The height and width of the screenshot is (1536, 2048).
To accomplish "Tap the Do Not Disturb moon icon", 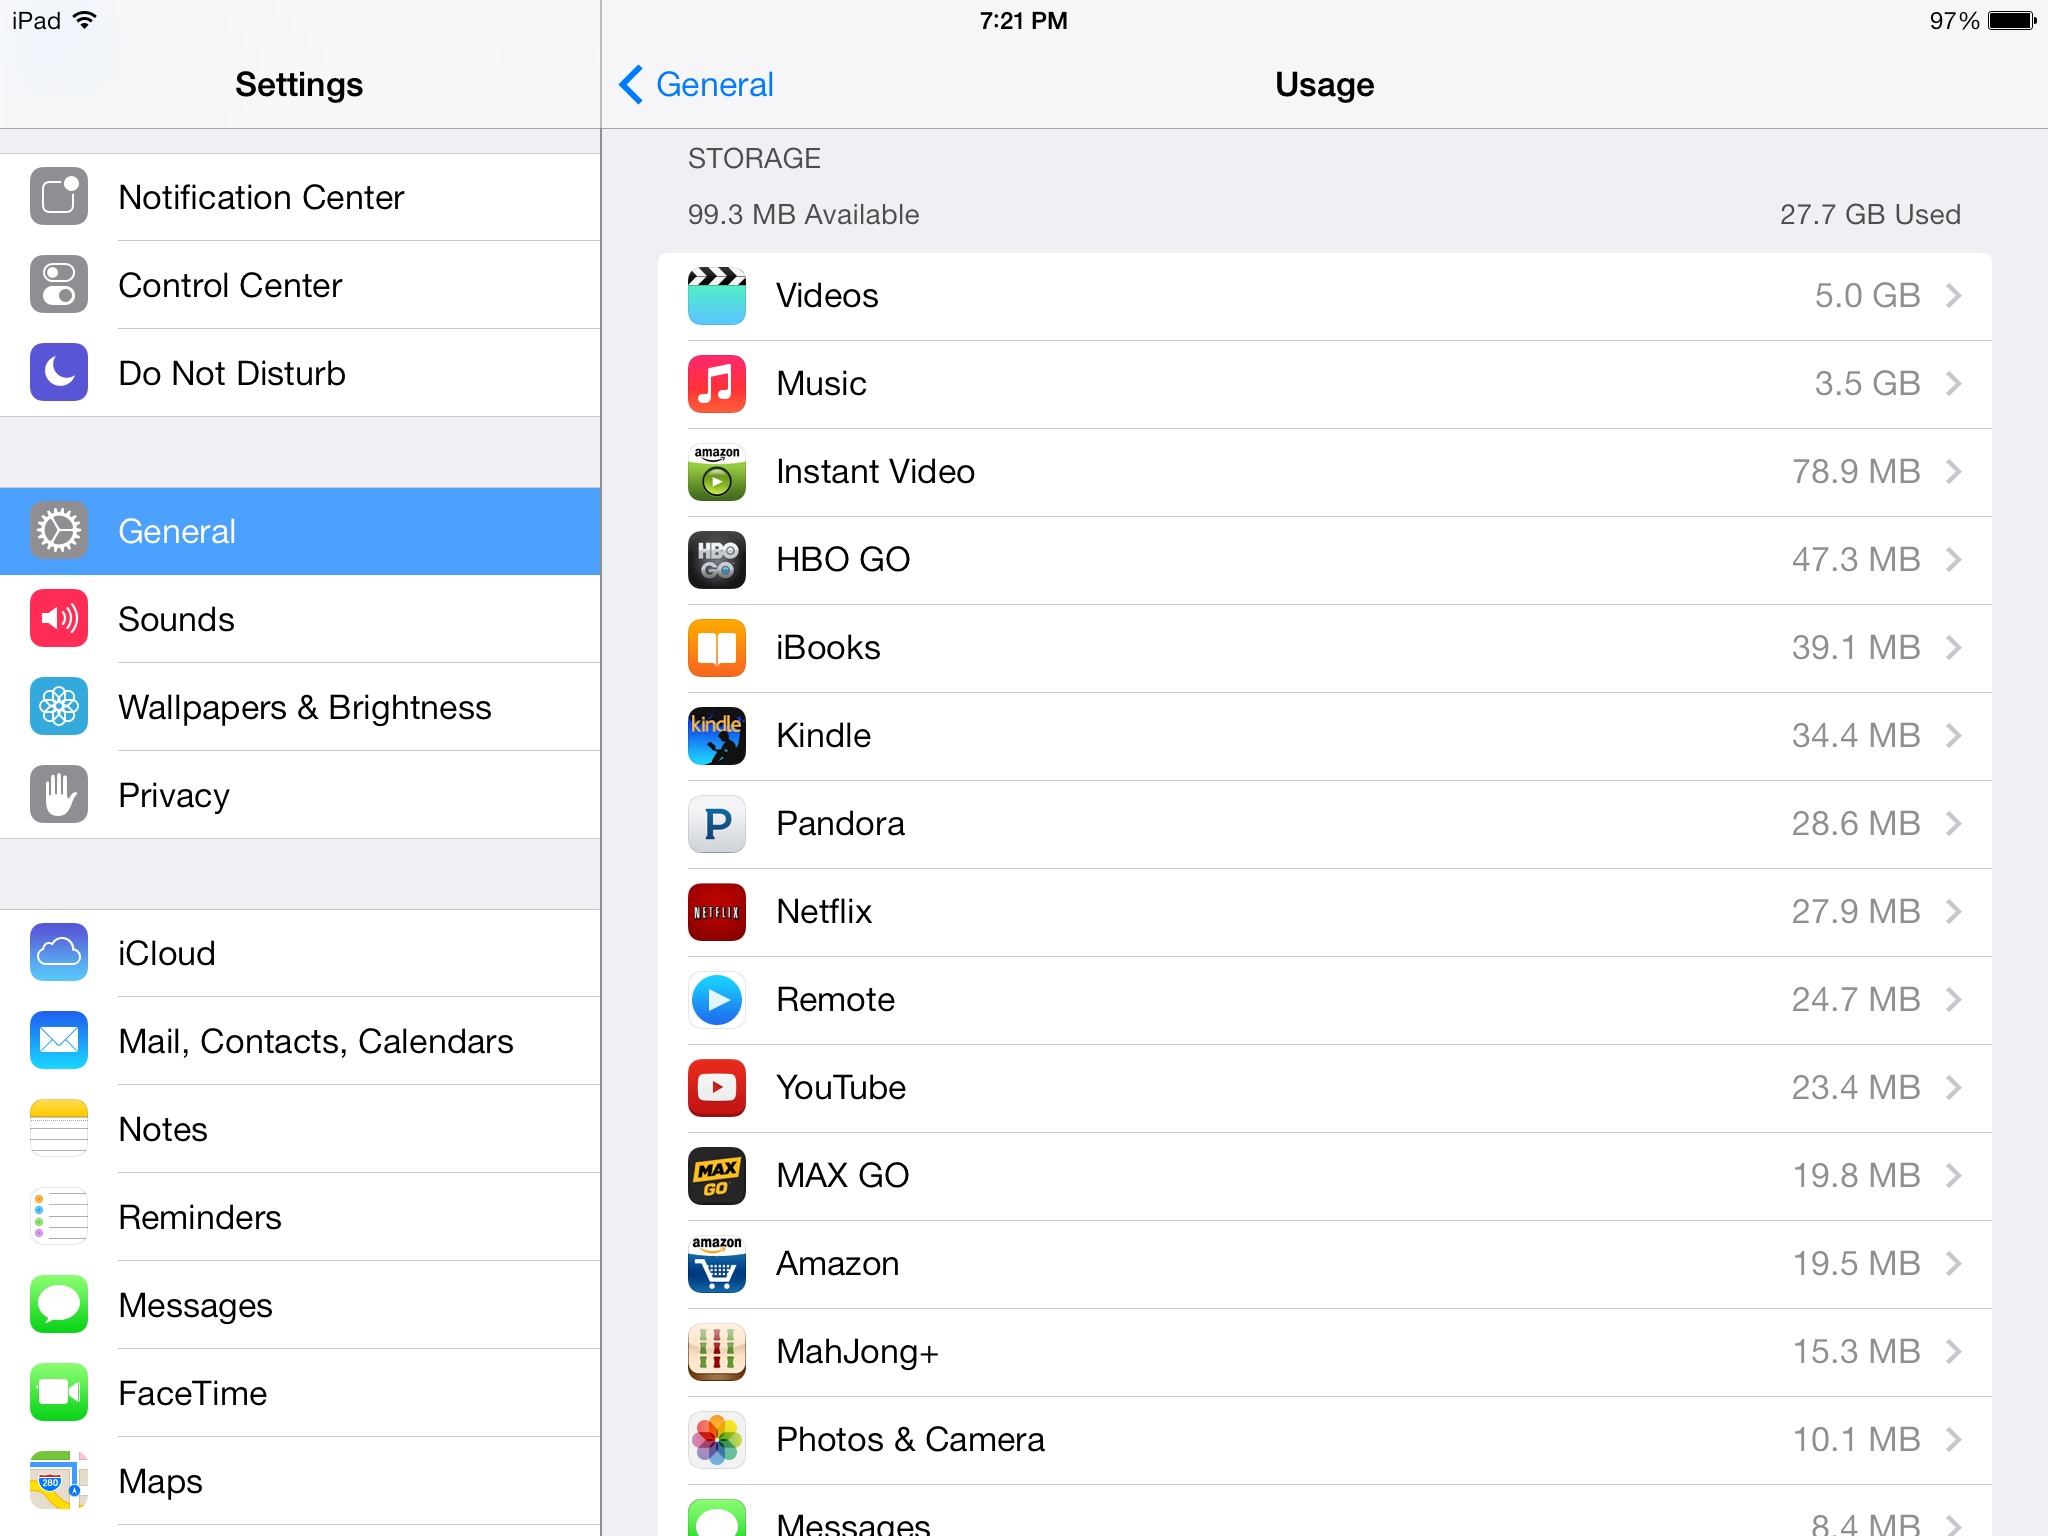I will [x=59, y=373].
